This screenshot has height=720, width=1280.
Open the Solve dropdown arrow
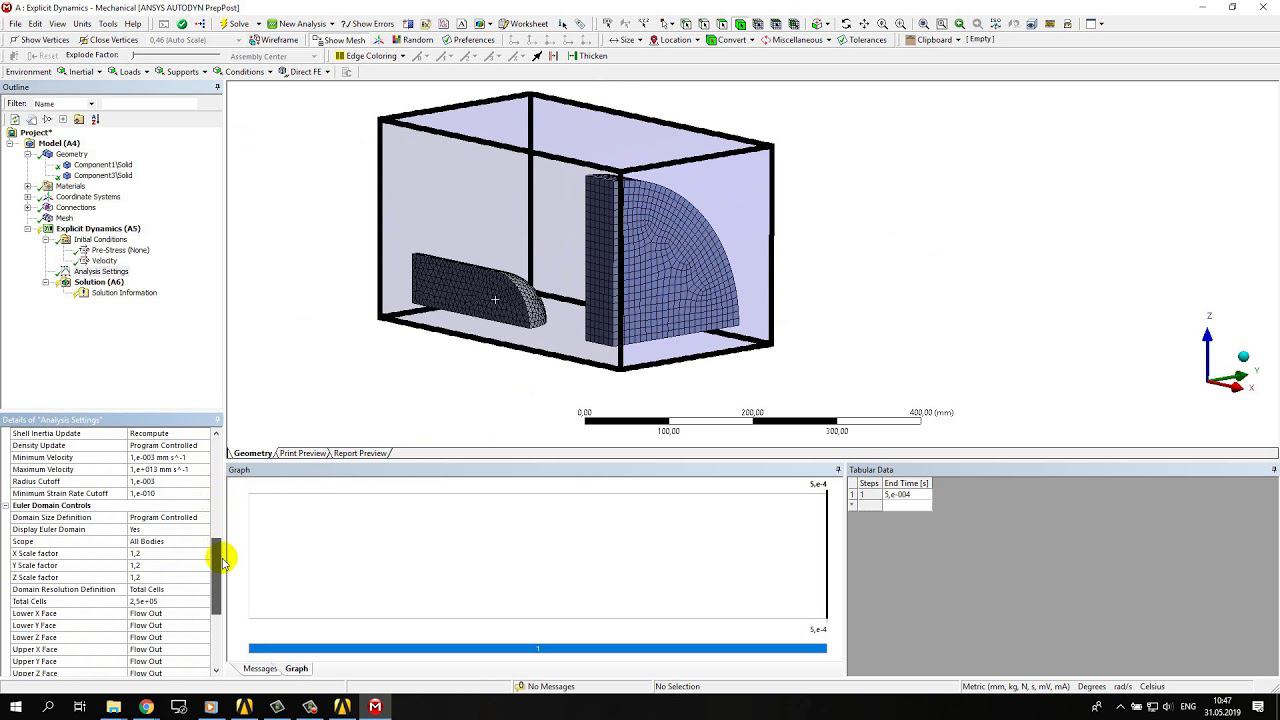tap(258, 24)
